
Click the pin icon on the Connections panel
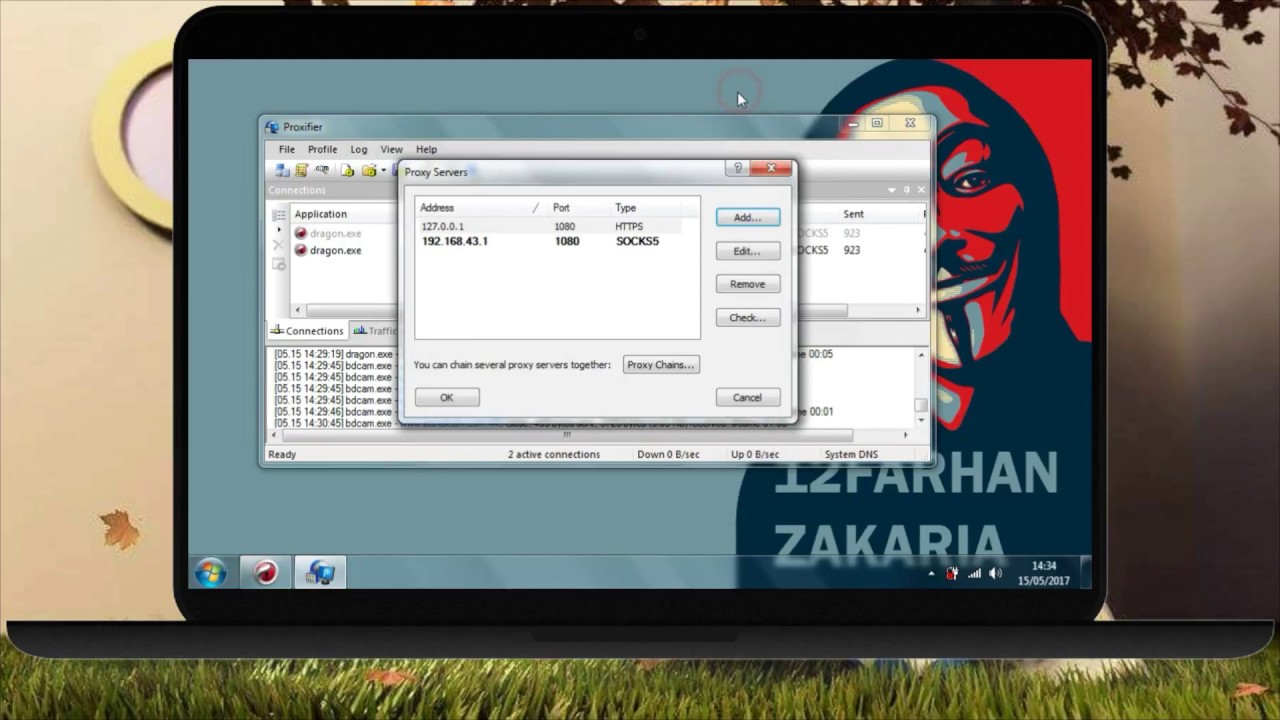pos(907,190)
